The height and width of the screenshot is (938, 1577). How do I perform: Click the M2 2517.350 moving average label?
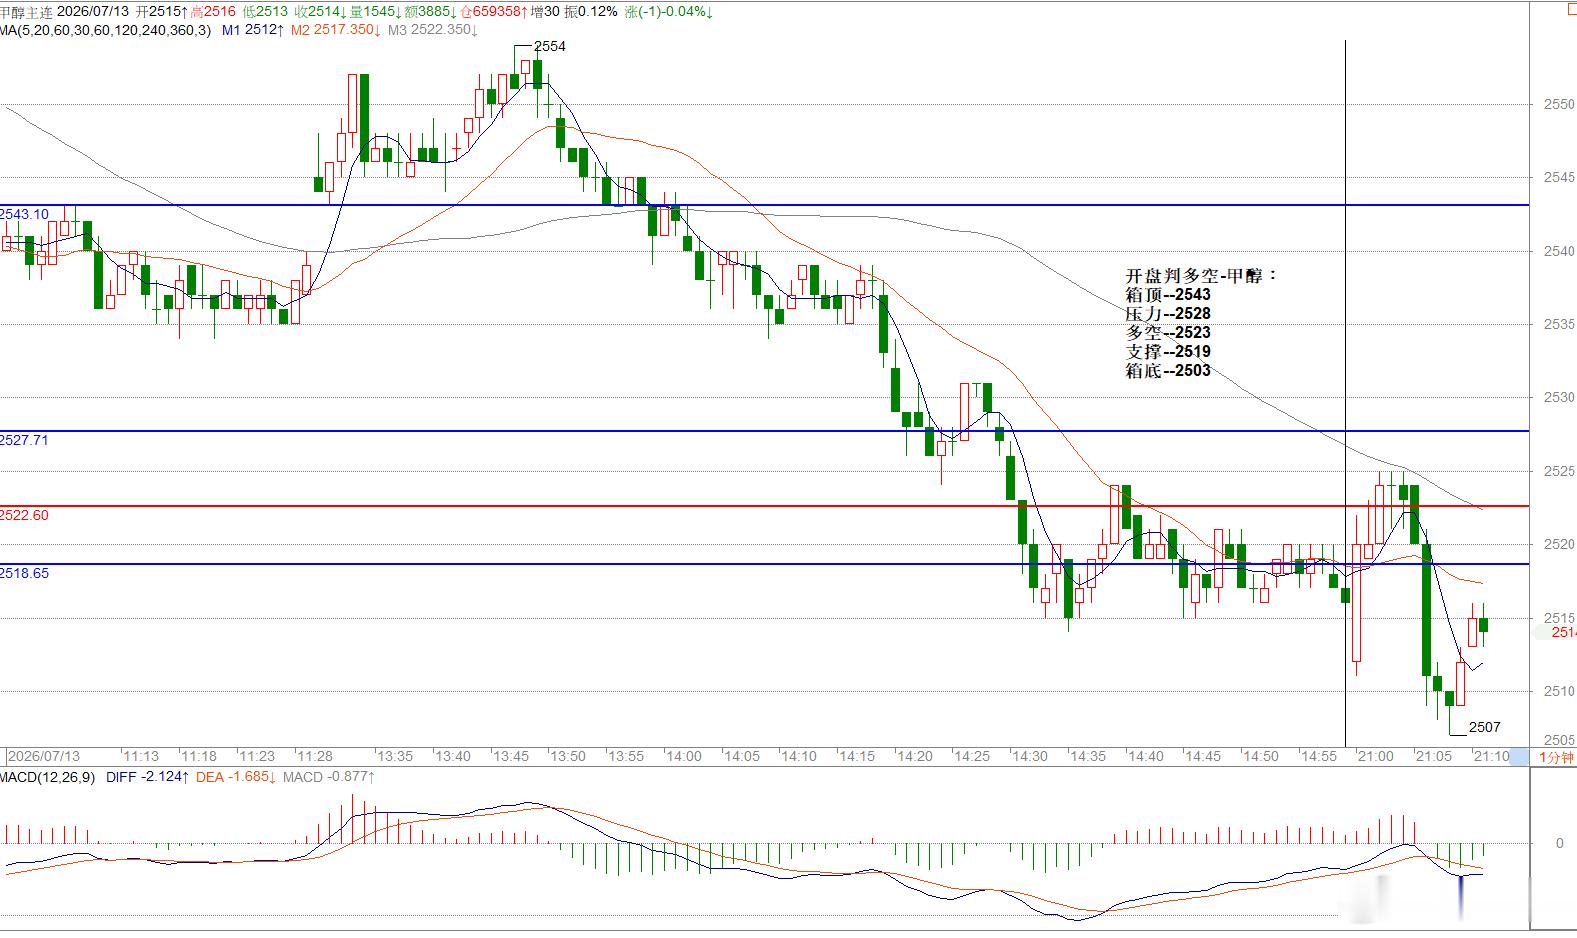(x=336, y=30)
